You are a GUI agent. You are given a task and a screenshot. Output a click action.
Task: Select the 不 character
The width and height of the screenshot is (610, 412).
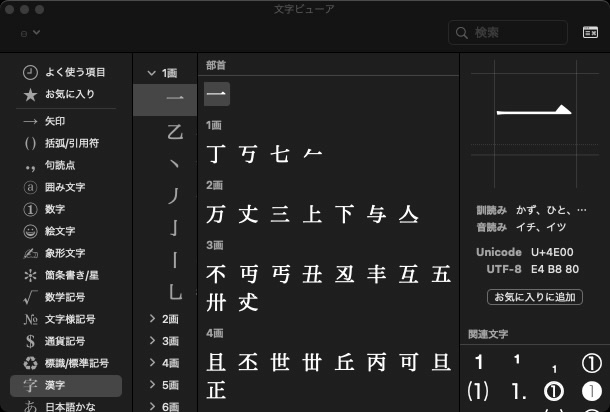point(216,274)
